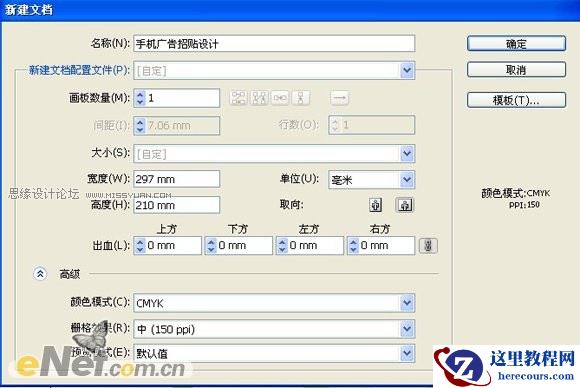
Task: Click the 间距 7.06 mm field
Action: [x=183, y=125]
